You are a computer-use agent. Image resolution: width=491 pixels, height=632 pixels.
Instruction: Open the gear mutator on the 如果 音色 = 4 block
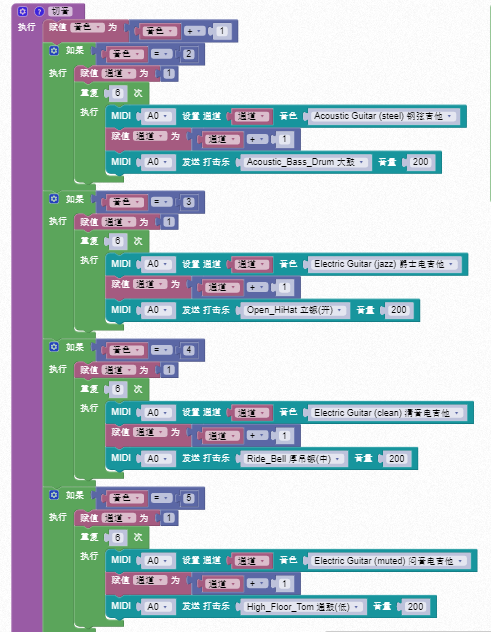point(54,347)
